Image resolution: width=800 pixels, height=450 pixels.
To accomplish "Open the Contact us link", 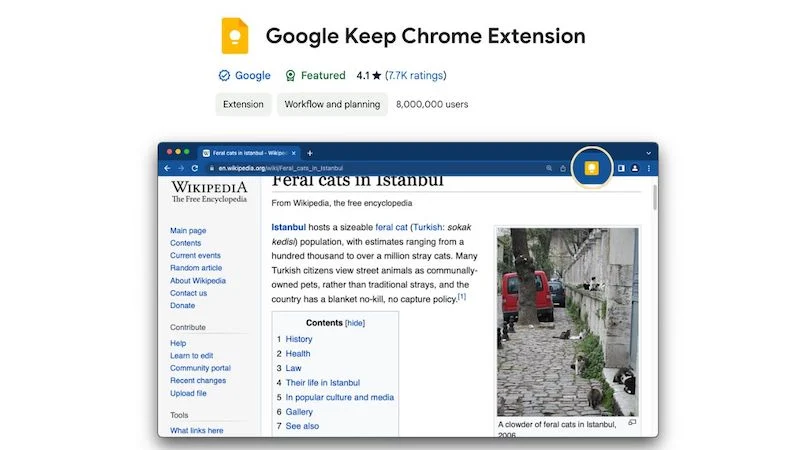I will tap(188, 293).
